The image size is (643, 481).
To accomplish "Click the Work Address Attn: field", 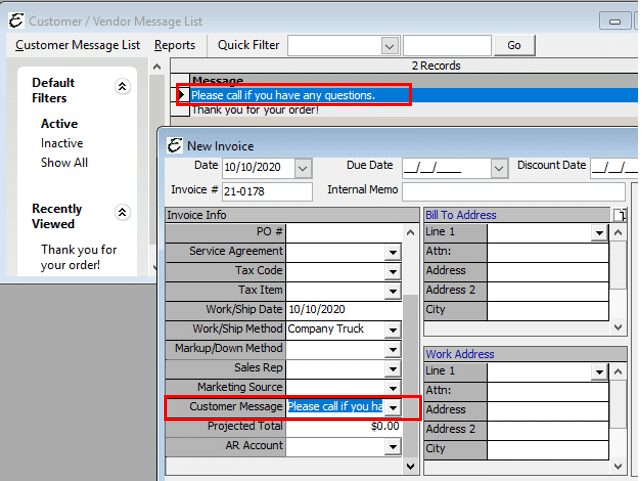I will pyautogui.click(x=547, y=391).
